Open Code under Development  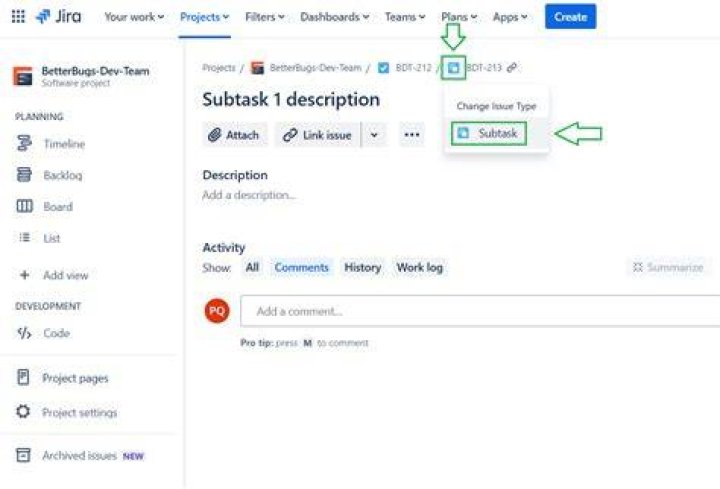pos(56,333)
